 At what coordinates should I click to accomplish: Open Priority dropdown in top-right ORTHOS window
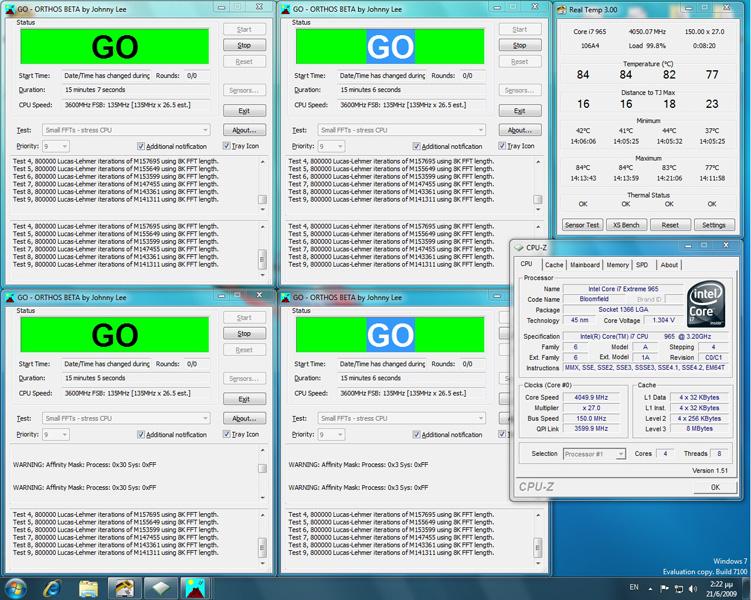click(x=331, y=146)
